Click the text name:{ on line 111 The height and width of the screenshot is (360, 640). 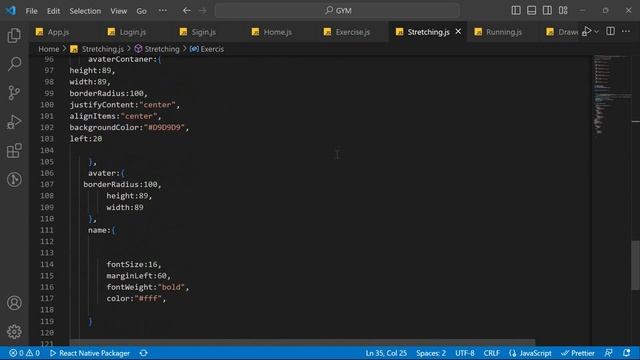tap(102, 230)
